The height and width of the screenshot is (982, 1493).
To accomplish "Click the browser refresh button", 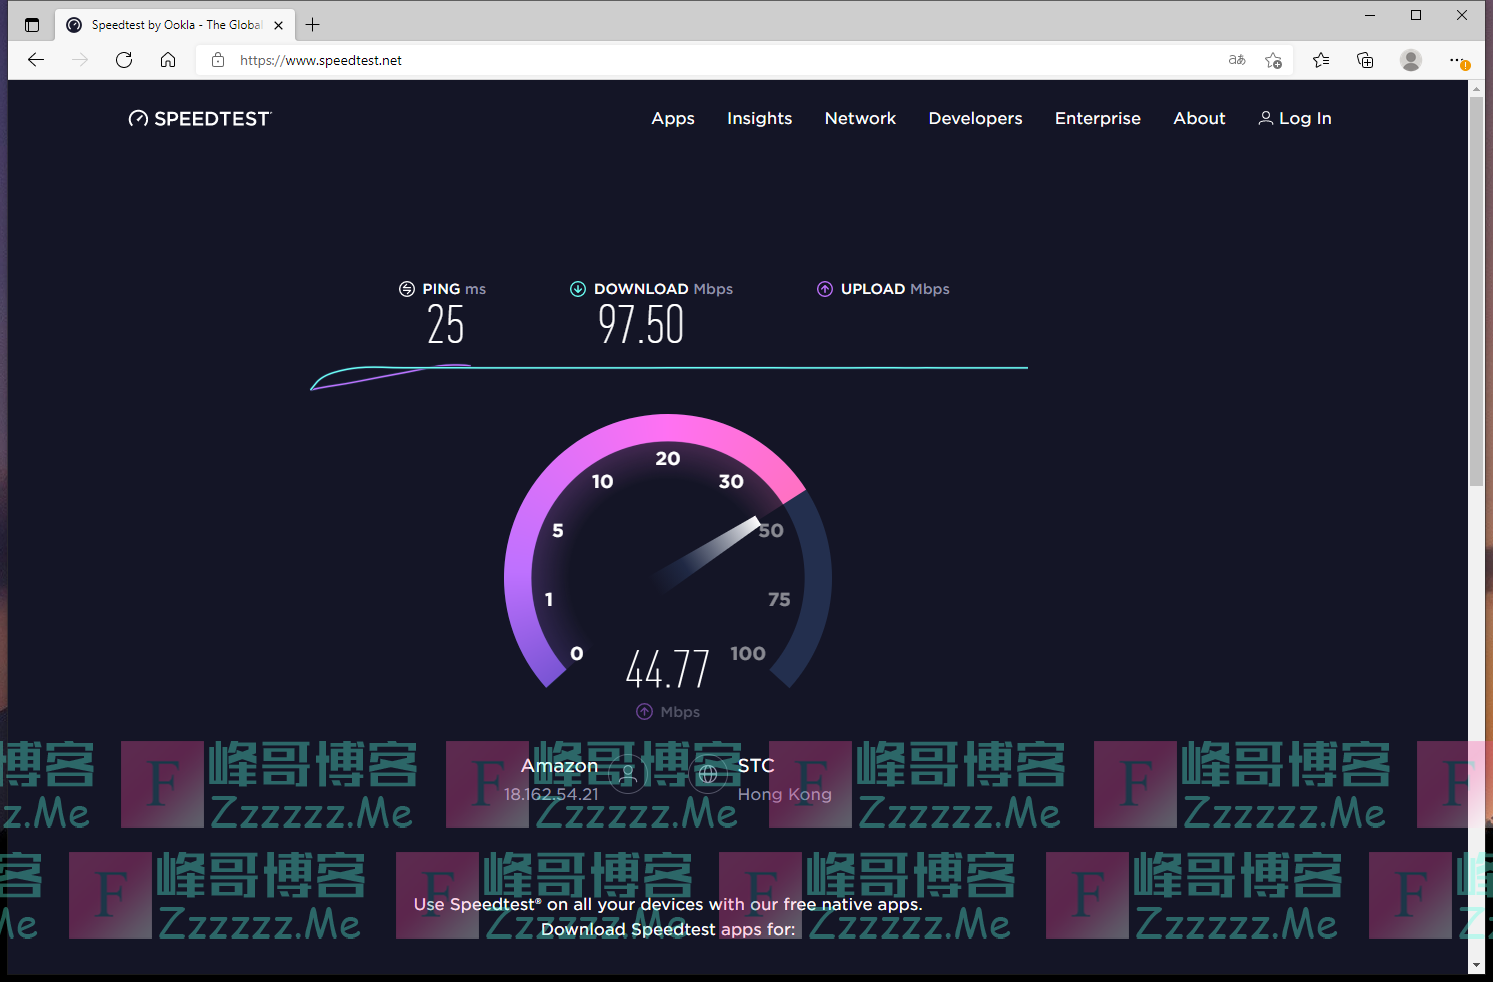I will pos(124,60).
